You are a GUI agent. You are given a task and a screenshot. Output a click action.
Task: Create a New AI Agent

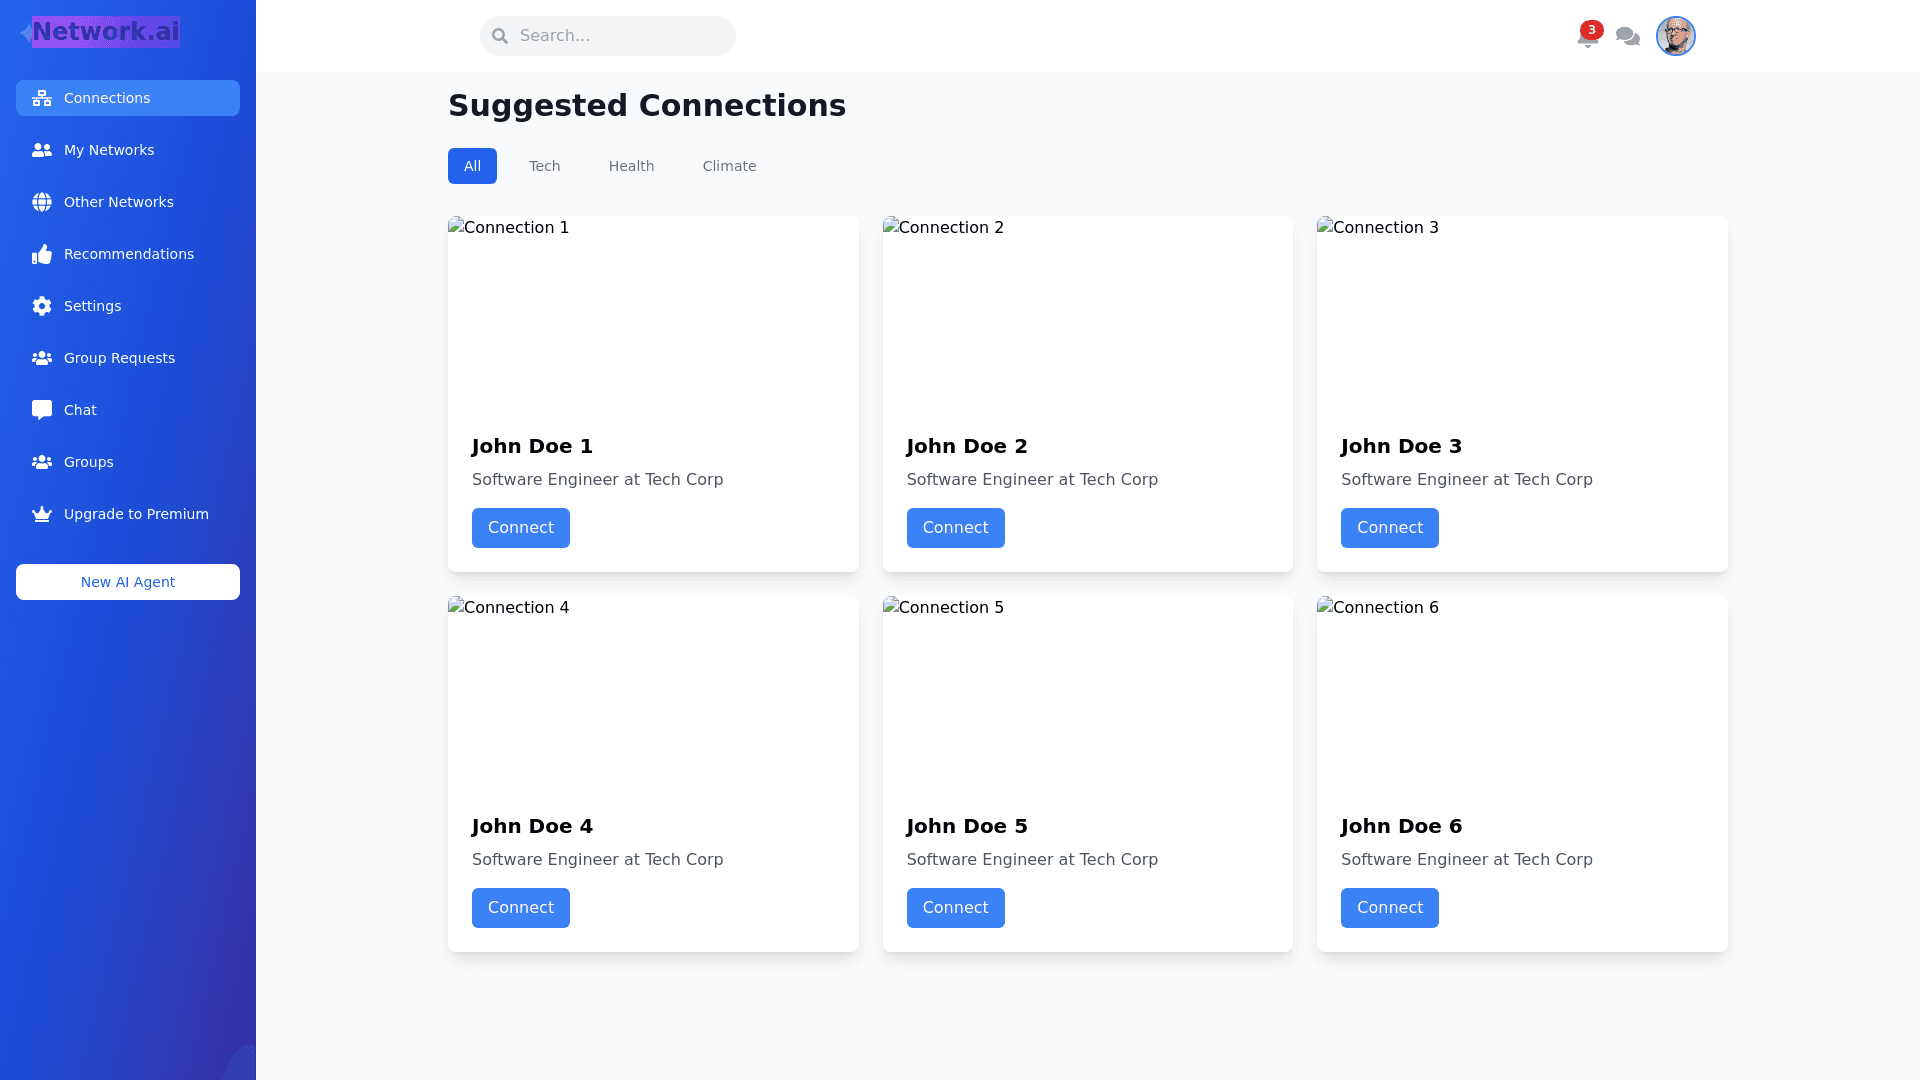coord(128,582)
